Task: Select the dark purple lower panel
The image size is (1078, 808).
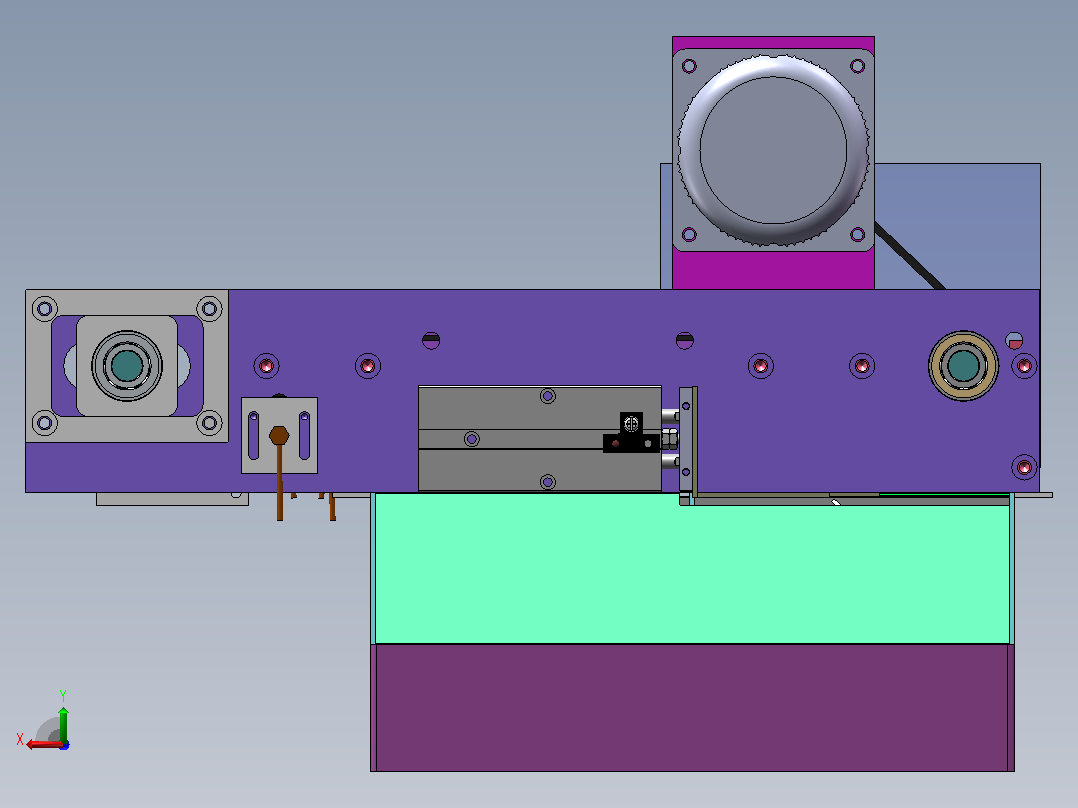Action: click(x=692, y=708)
